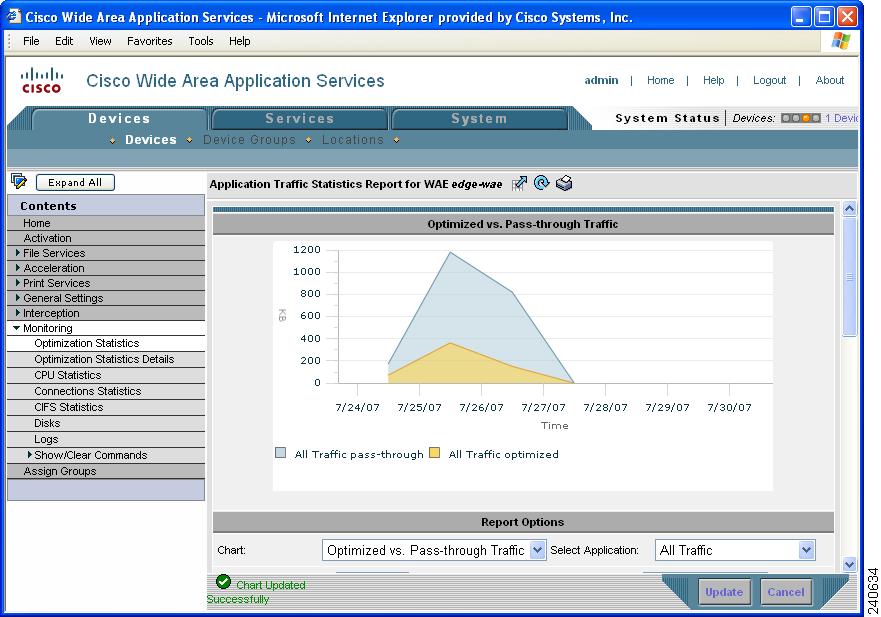The image size is (881, 617).
Task: Click the device status indicator boxes
Action: click(x=801, y=118)
